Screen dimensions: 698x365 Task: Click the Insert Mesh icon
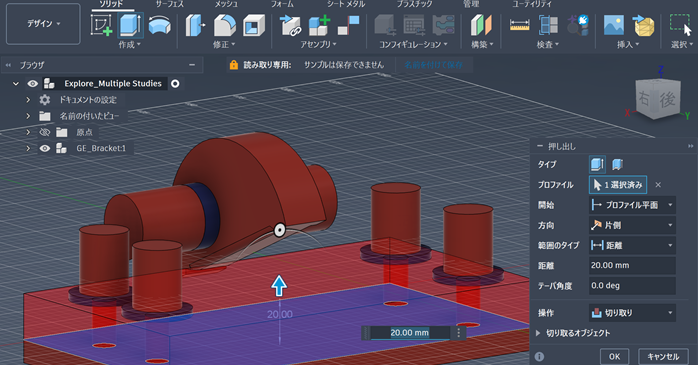tap(643, 25)
